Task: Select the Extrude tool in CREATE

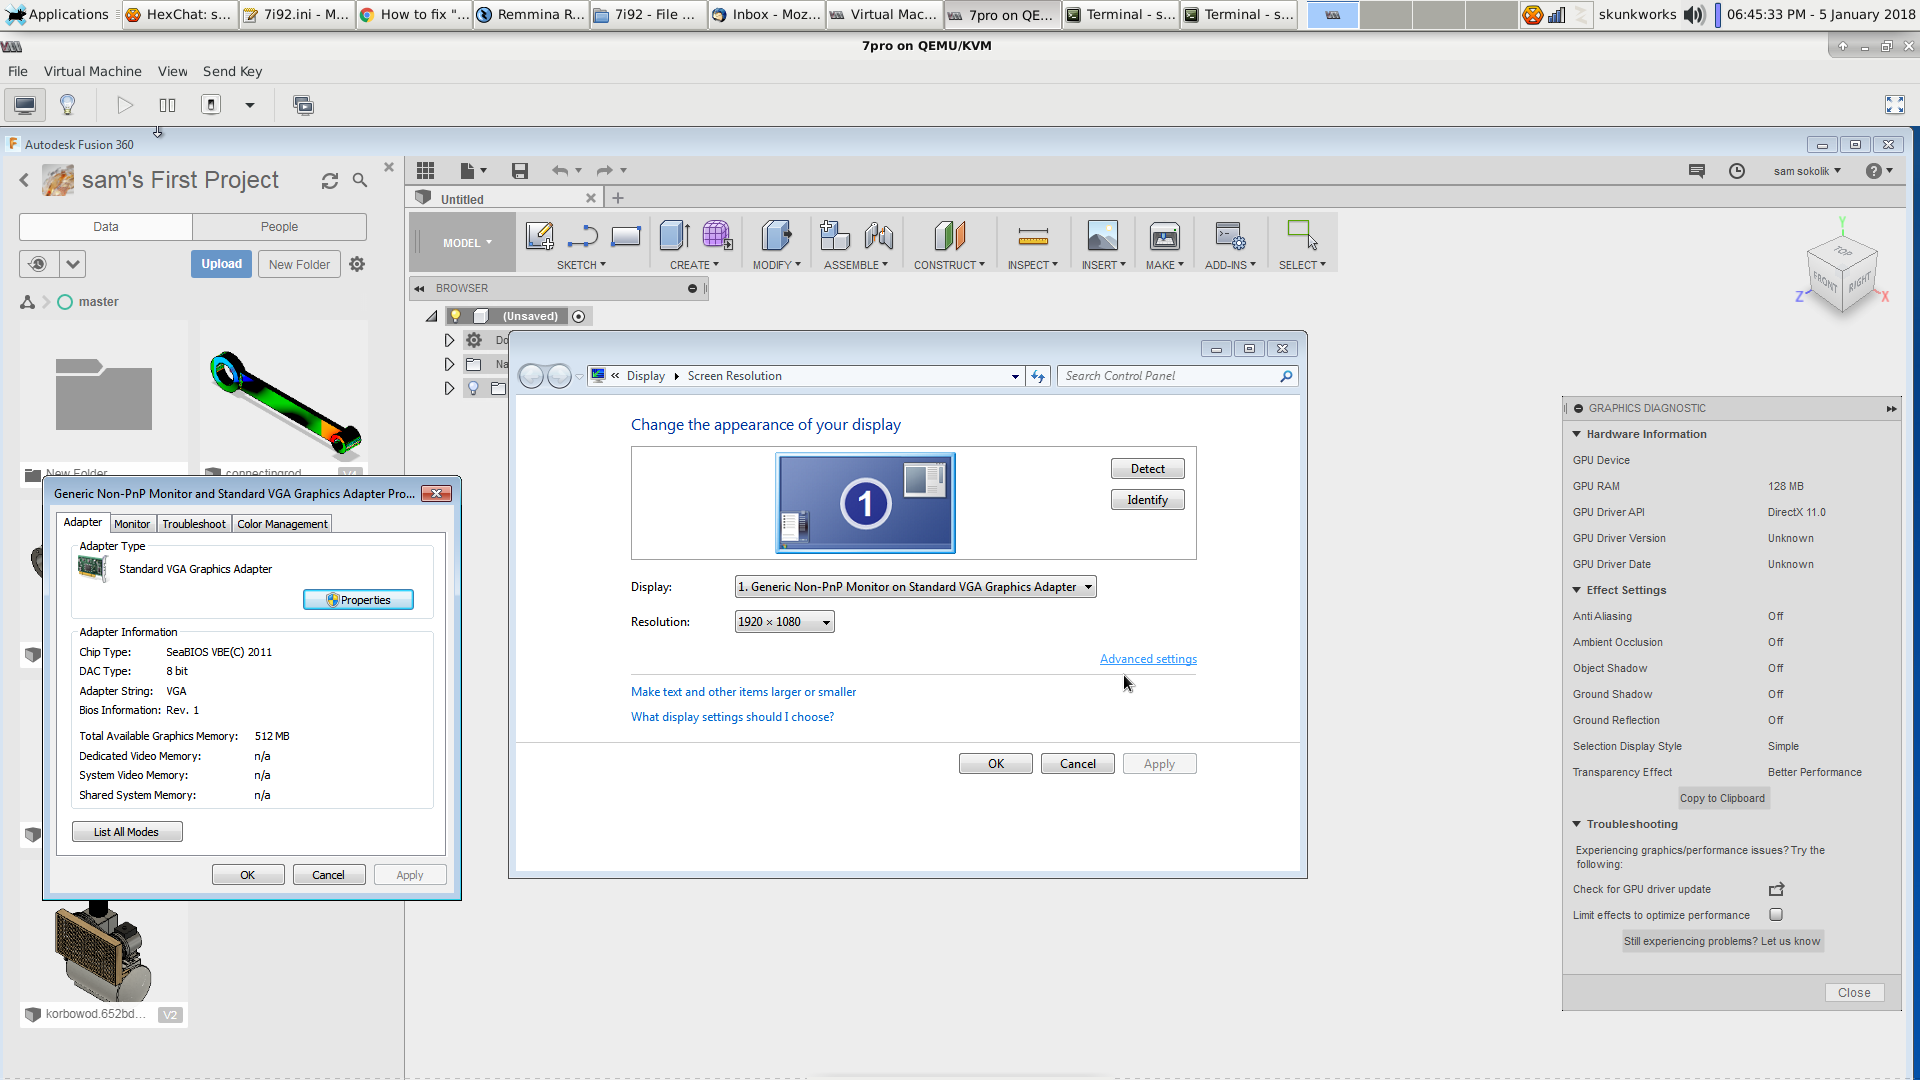Action: click(x=675, y=236)
